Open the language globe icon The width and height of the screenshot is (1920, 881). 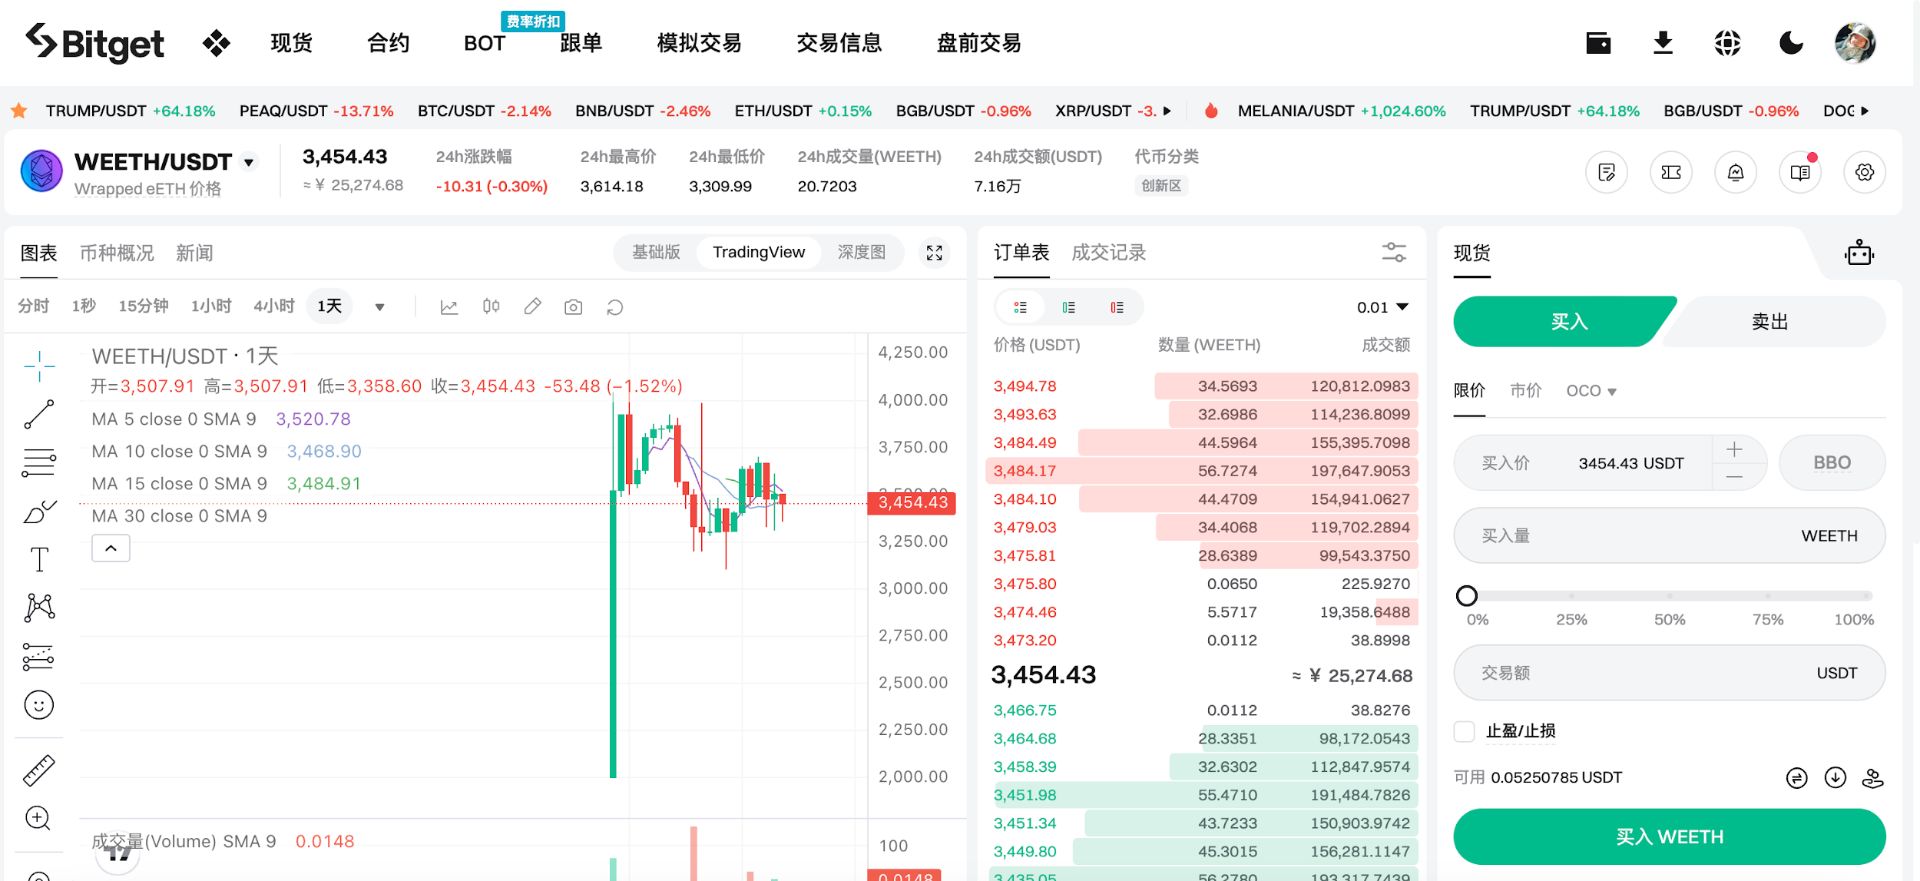1727,43
